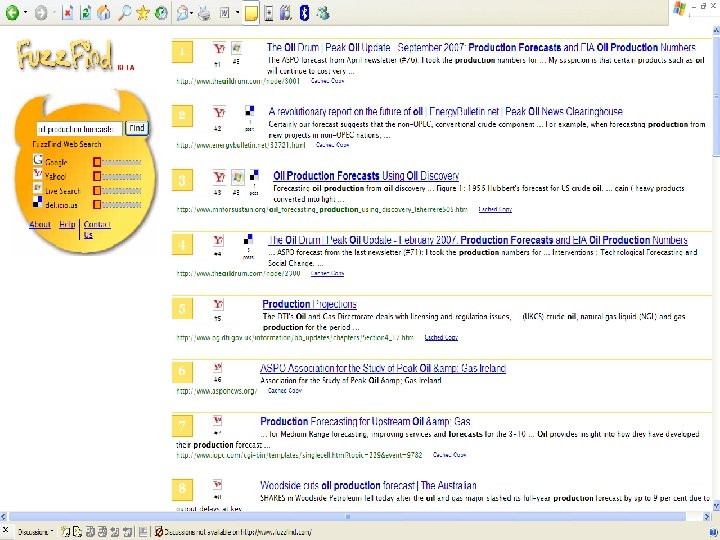Click the FuzzFind search input field

[x=79, y=129]
